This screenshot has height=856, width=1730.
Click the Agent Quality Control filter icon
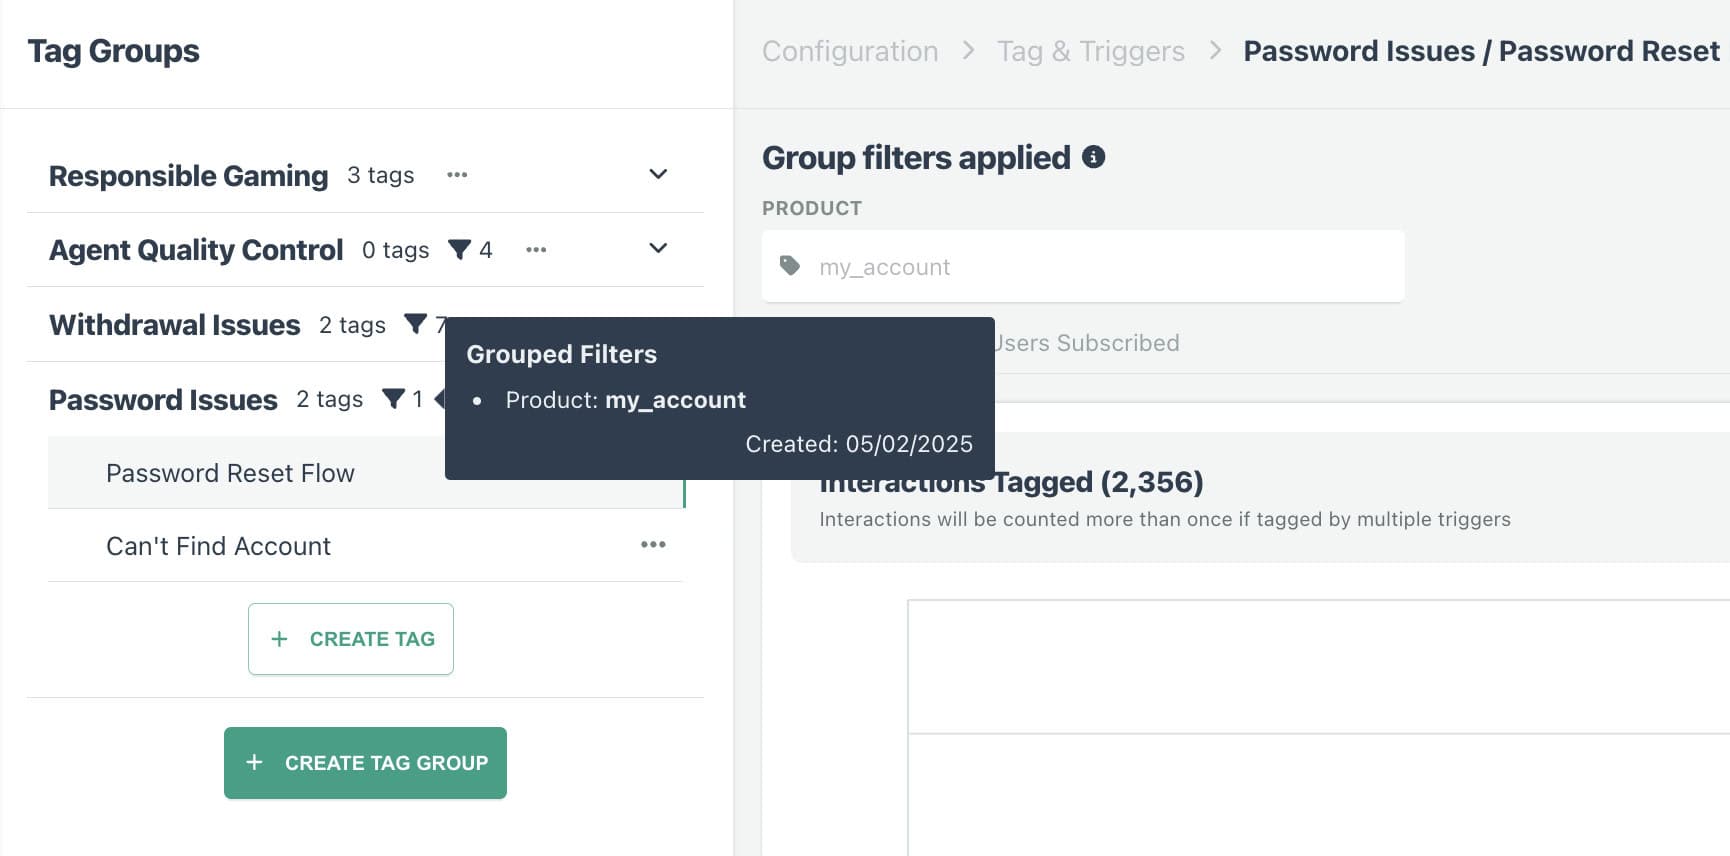coord(459,250)
